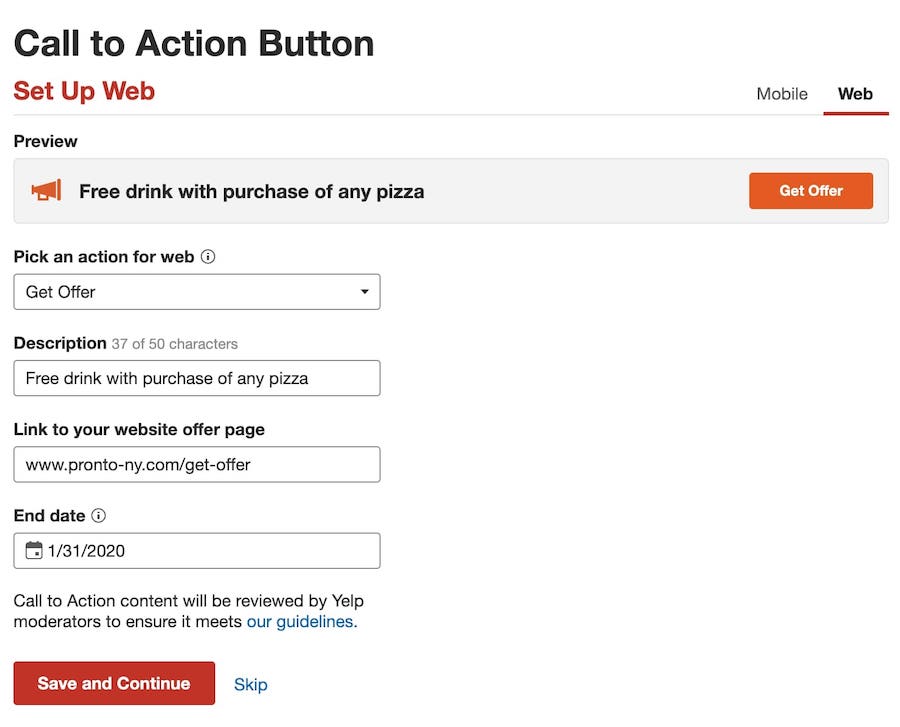The height and width of the screenshot is (727, 900).
Task: Expand the Pick an action selector
Action: [197, 291]
